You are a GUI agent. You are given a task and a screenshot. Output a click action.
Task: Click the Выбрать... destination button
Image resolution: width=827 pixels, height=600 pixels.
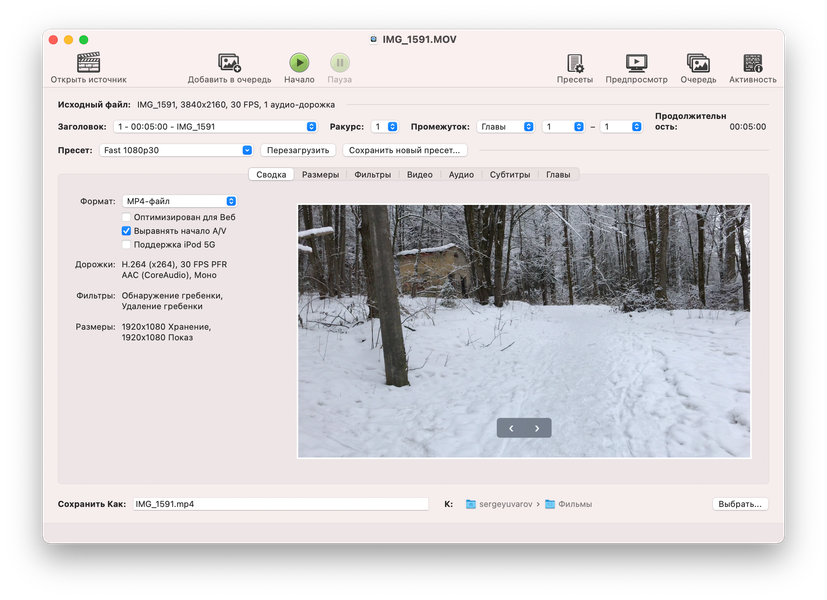[740, 504]
